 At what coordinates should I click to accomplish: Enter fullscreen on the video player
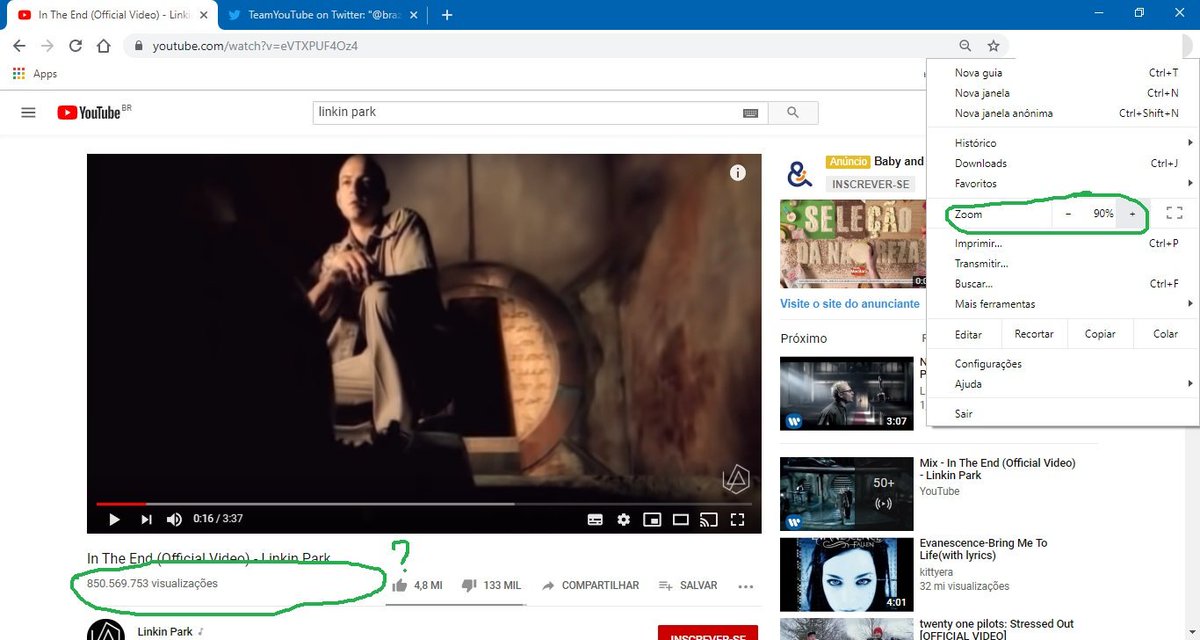(738, 519)
